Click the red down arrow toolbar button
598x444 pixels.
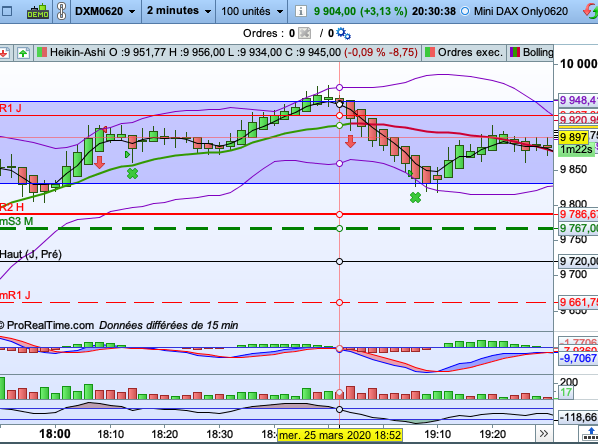[x=4, y=53]
